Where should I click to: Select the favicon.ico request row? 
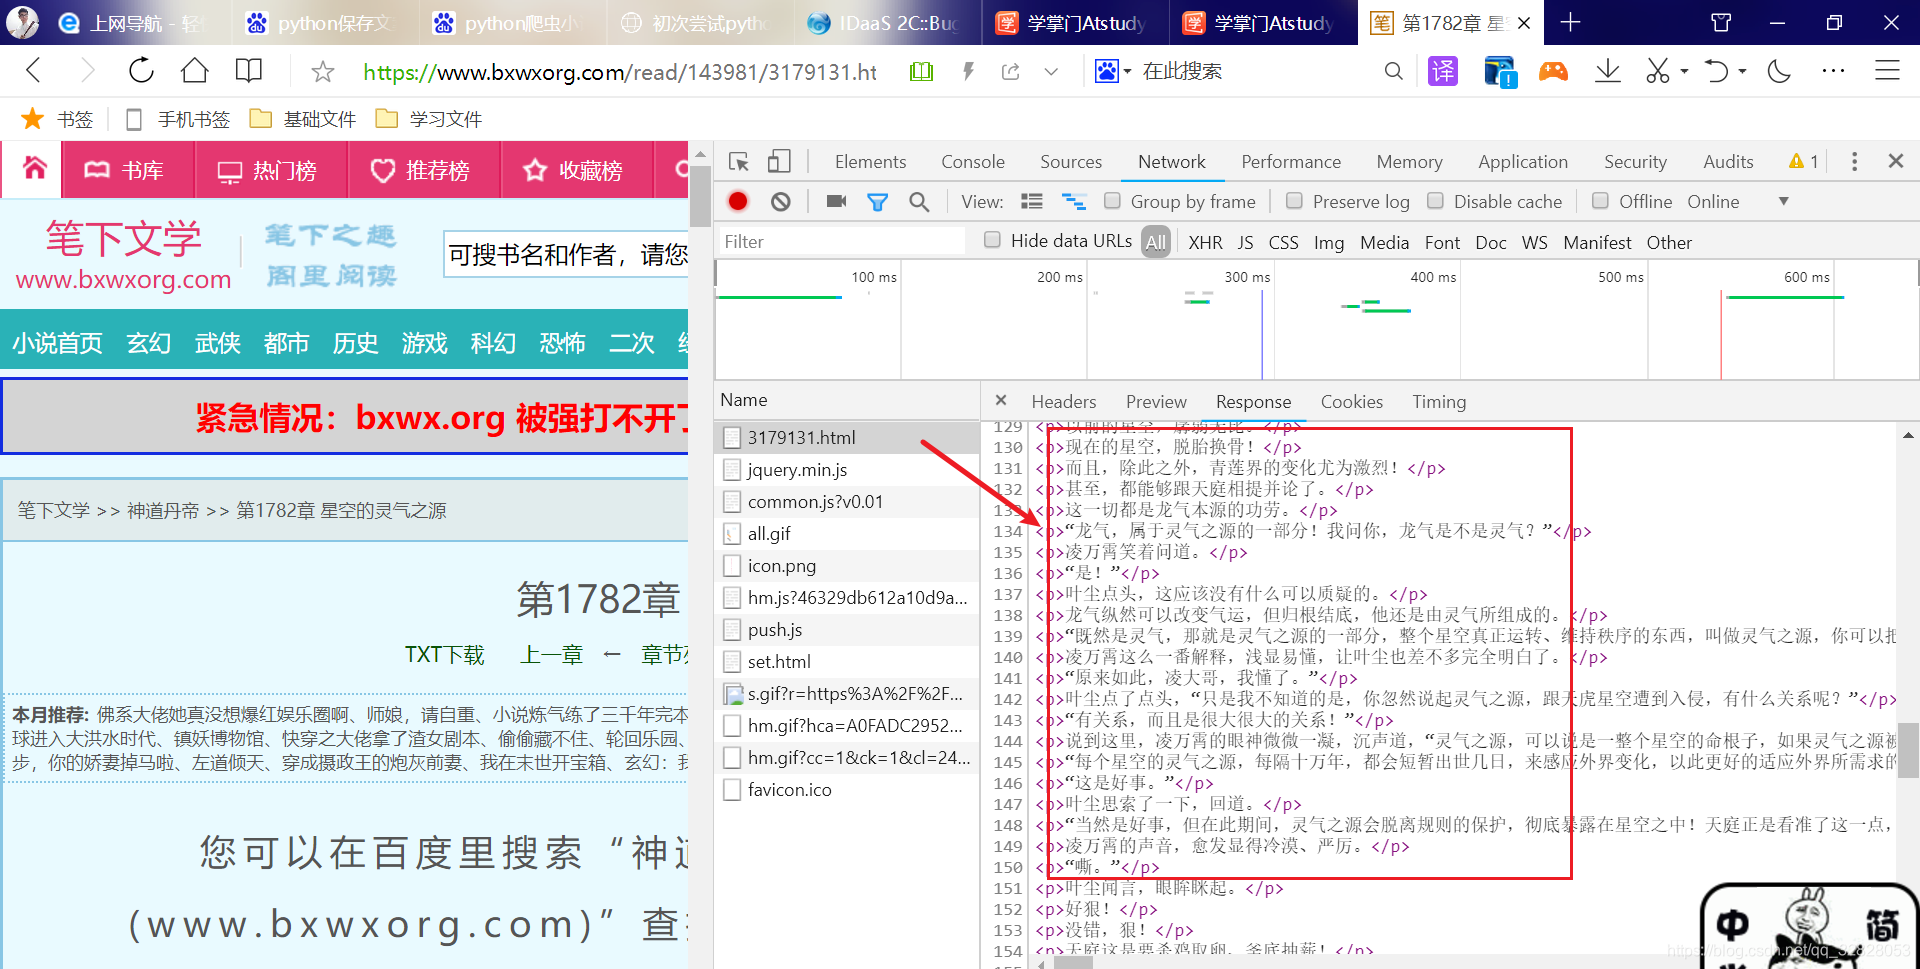tap(847, 790)
